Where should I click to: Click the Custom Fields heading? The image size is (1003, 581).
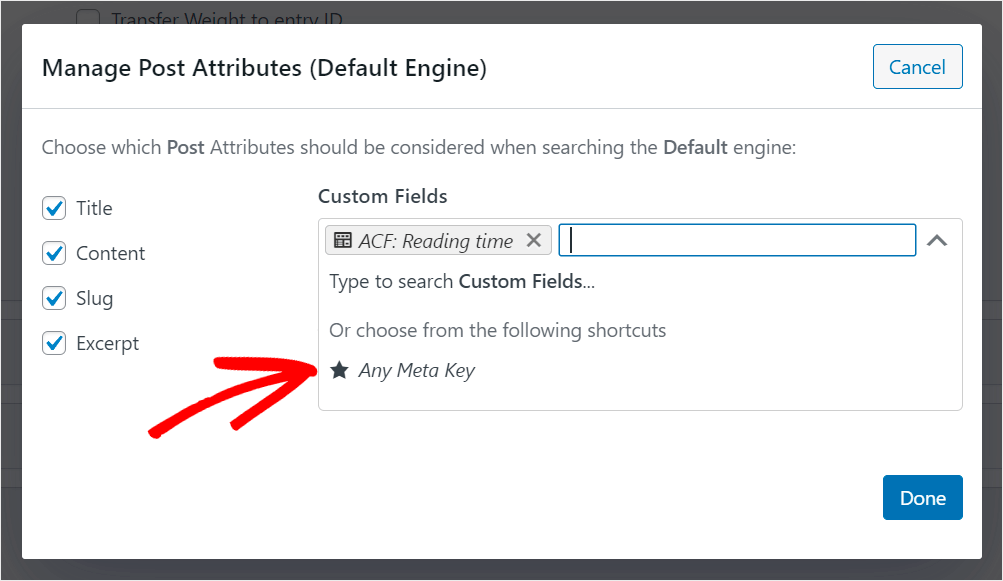point(383,196)
